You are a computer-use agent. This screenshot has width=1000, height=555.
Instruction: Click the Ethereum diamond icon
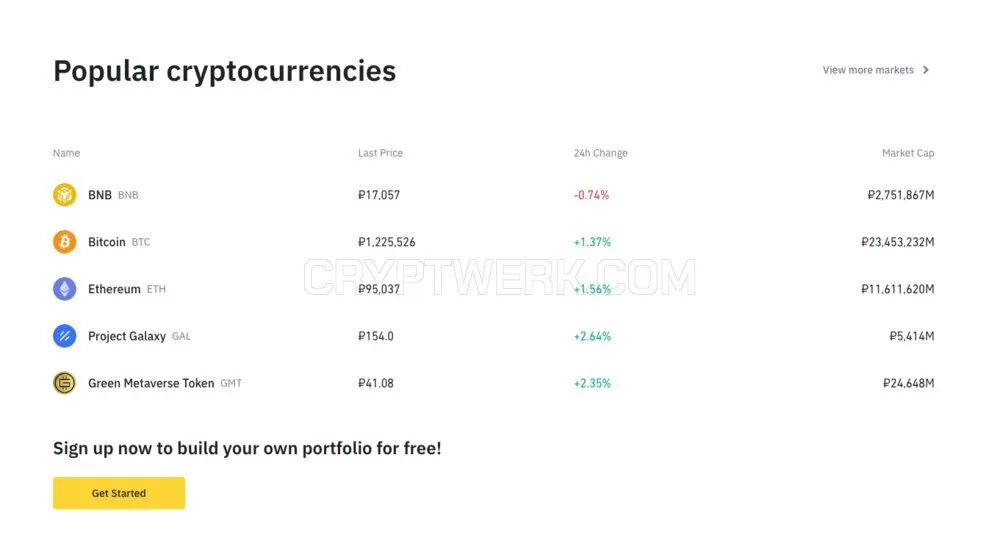click(x=64, y=289)
